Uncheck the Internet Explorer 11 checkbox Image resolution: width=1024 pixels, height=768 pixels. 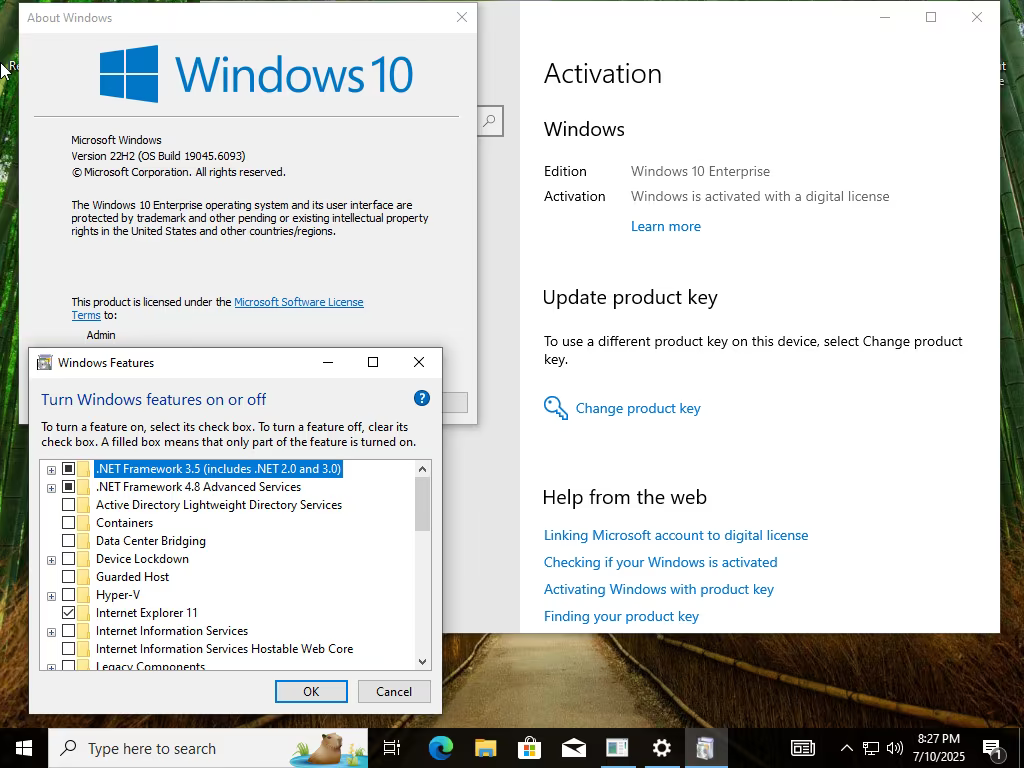coord(69,613)
